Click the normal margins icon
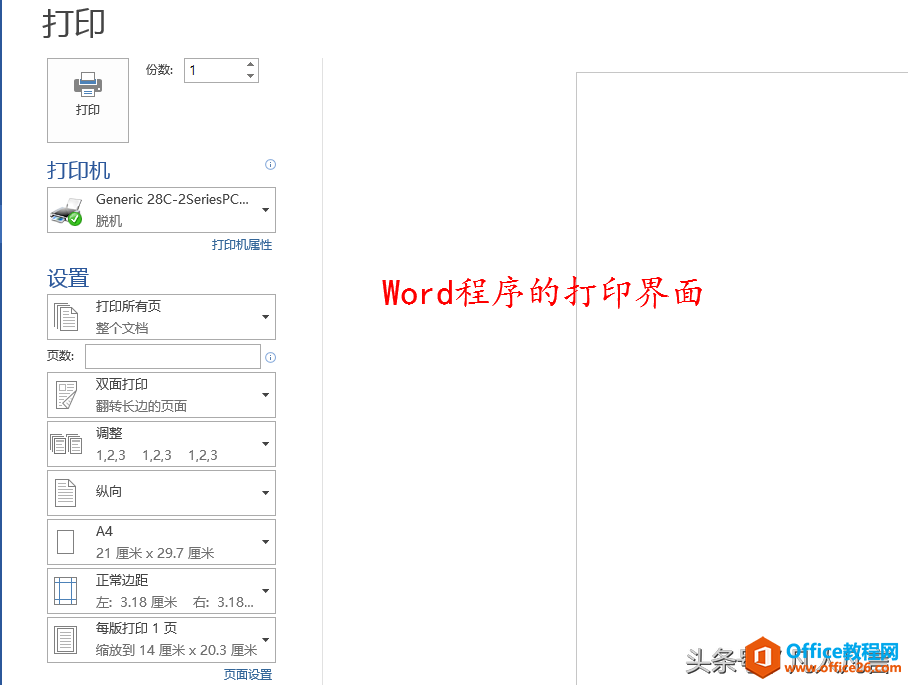 (65, 591)
